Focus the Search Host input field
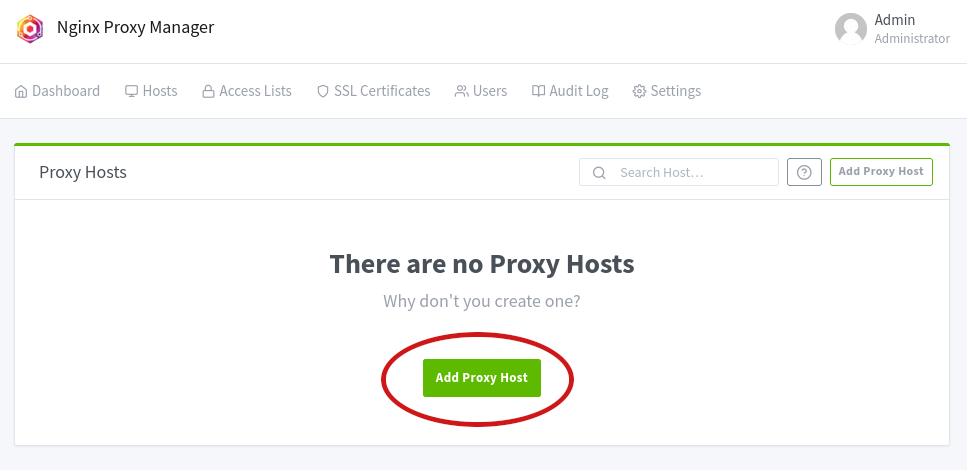Screen dimensions: 967x470 692,173
